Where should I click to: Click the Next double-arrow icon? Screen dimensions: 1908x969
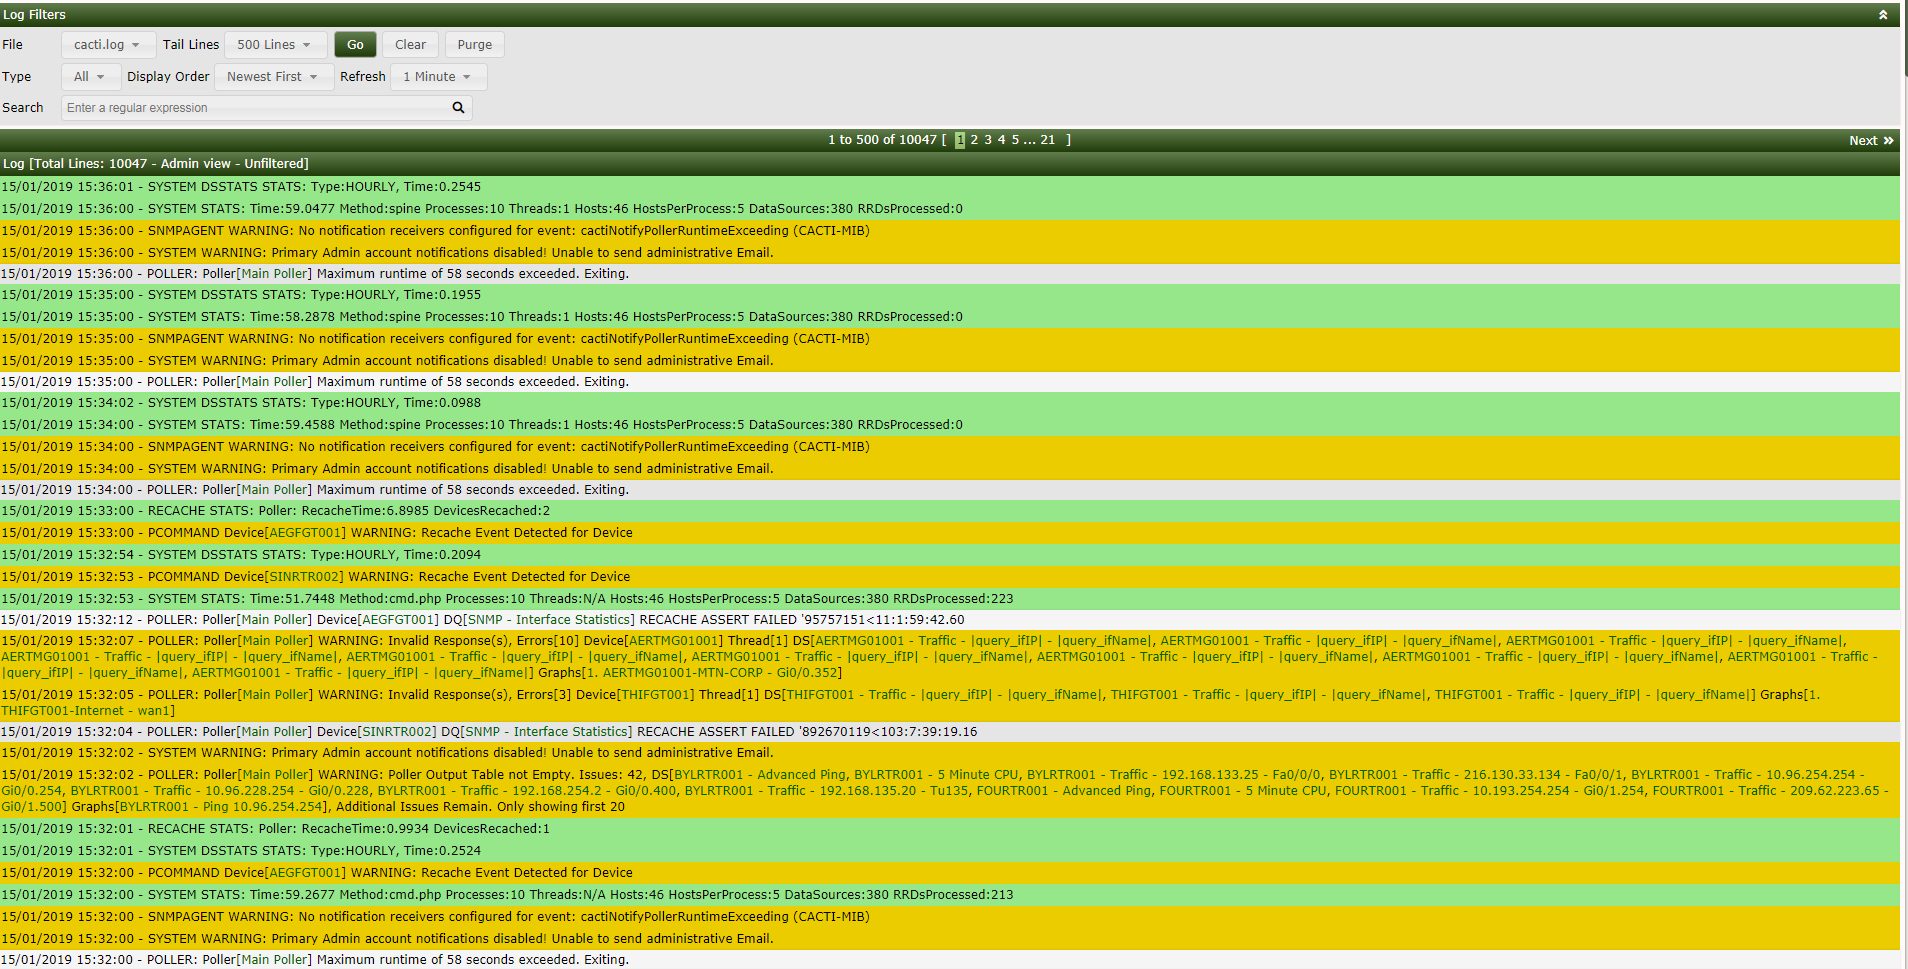(1888, 140)
